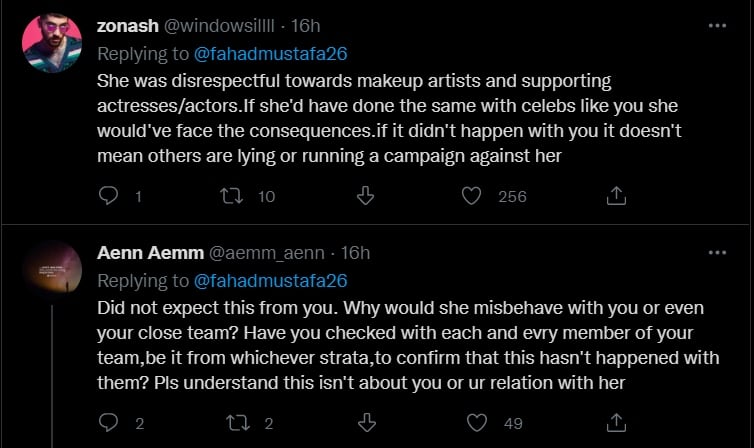Share zonash's tweet

click(617, 196)
